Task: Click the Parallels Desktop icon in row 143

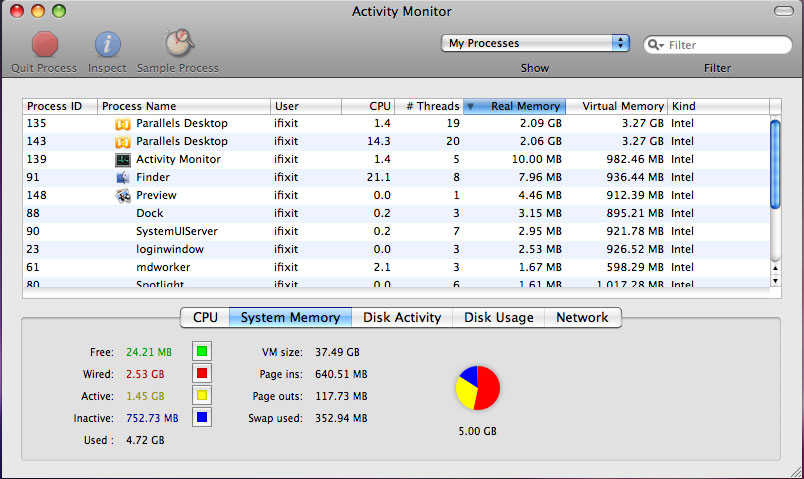Action: pos(123,142)
